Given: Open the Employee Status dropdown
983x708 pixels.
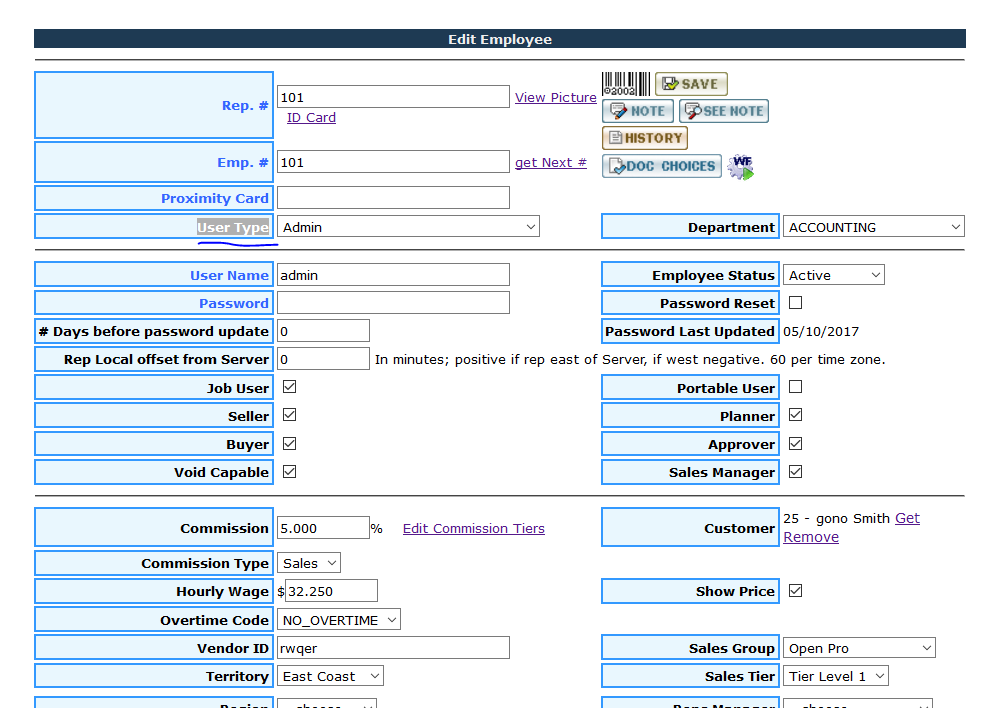Looking at the screenshot, I should 833,275.
